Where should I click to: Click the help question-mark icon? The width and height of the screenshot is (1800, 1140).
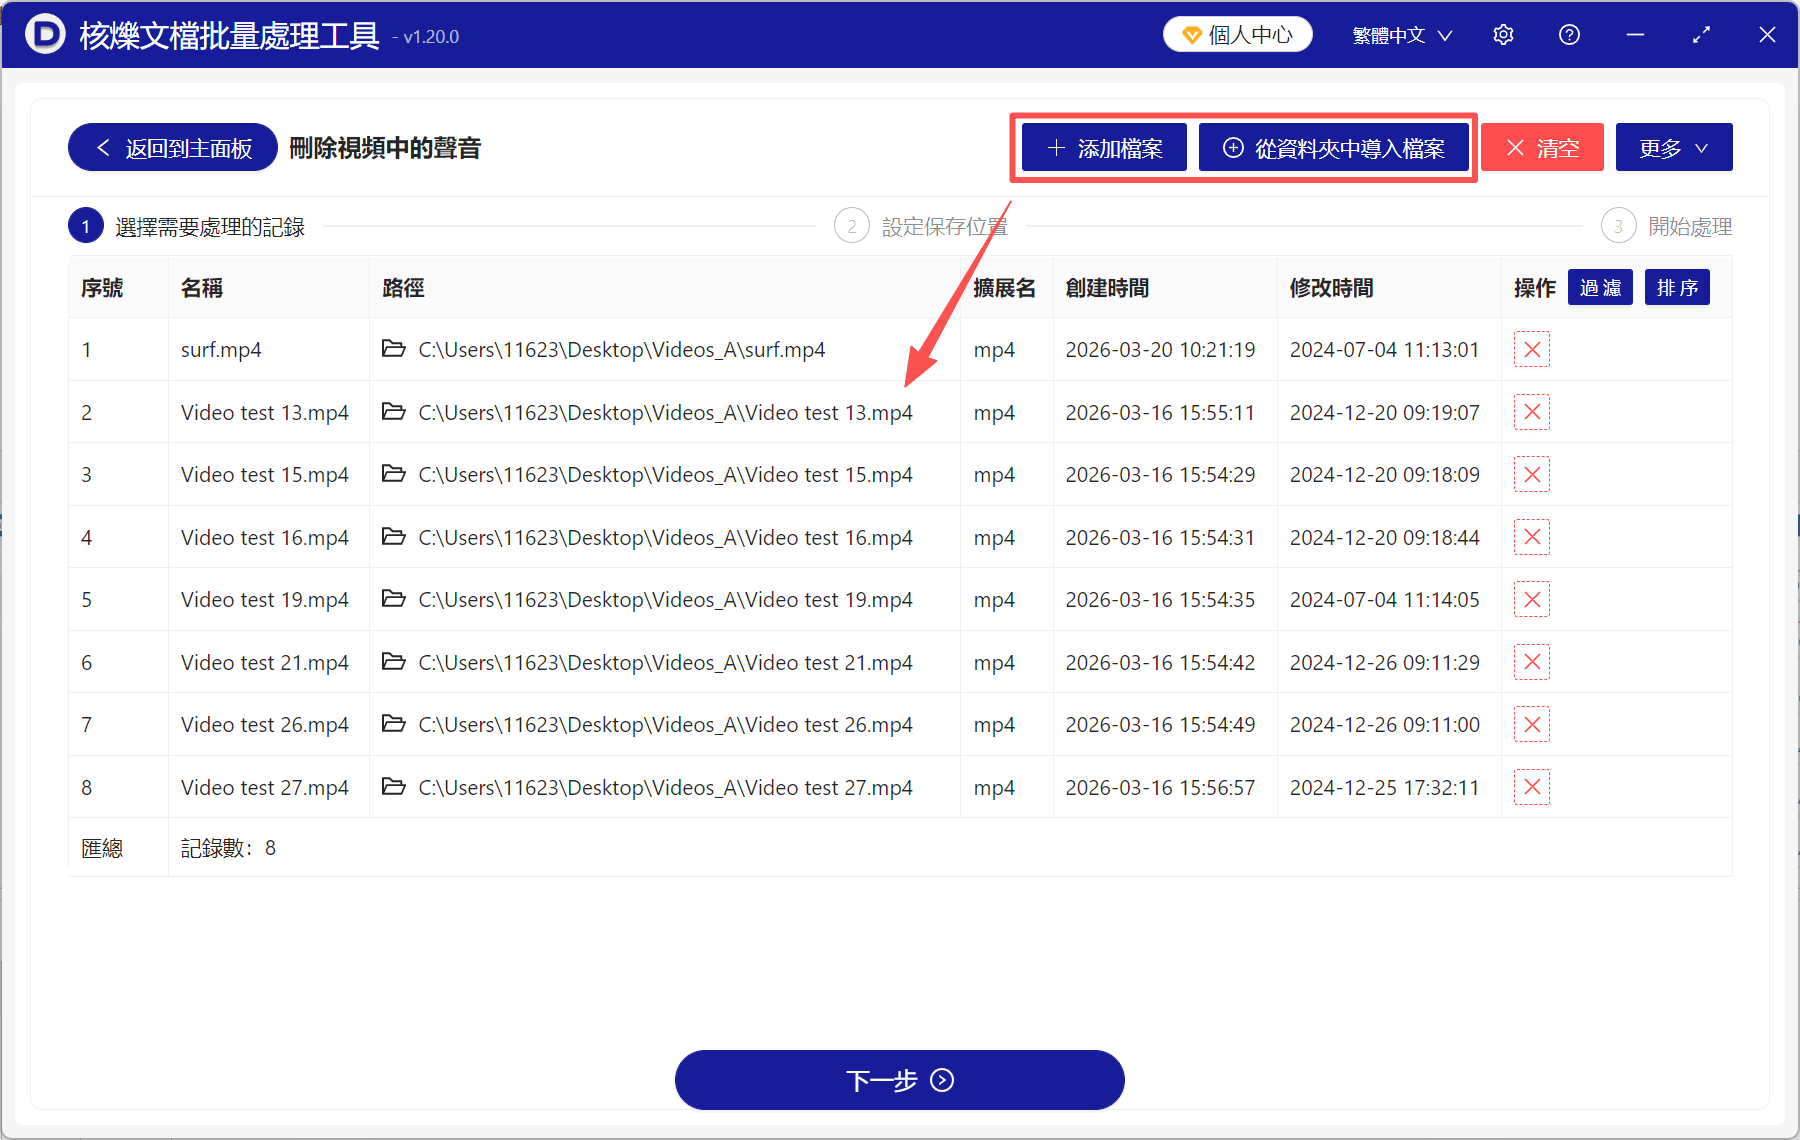point(1569,34)
